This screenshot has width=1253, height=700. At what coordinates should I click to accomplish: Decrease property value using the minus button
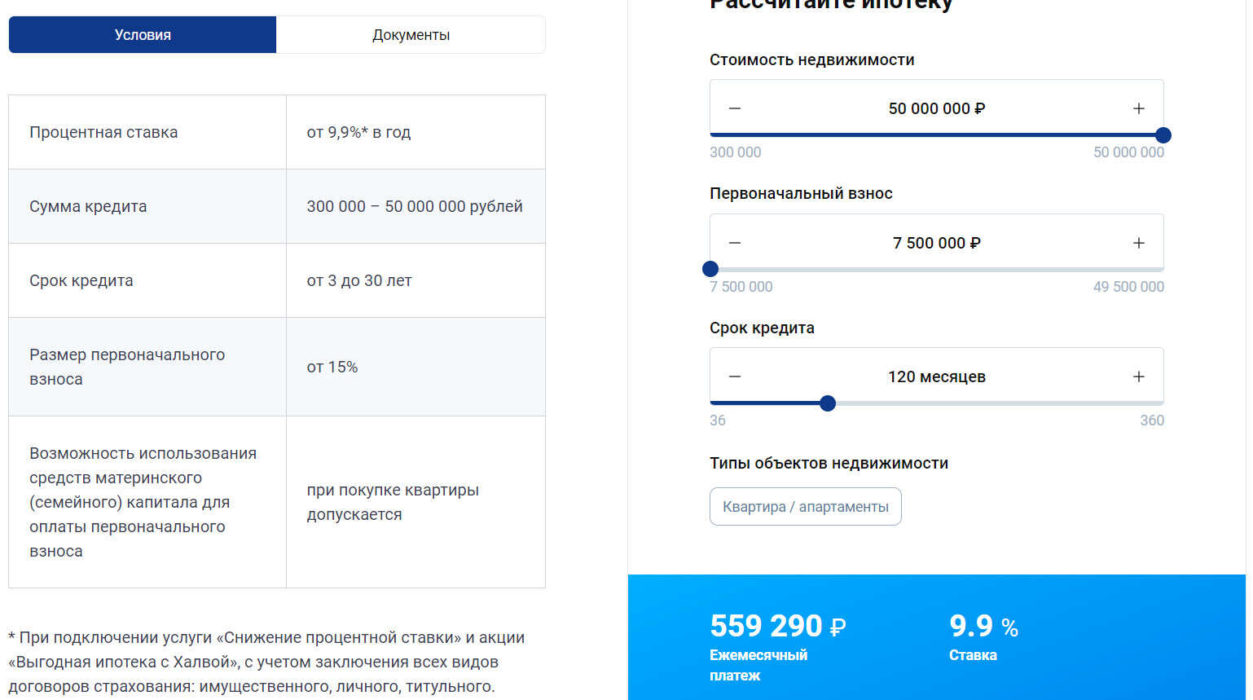point(735,108)
